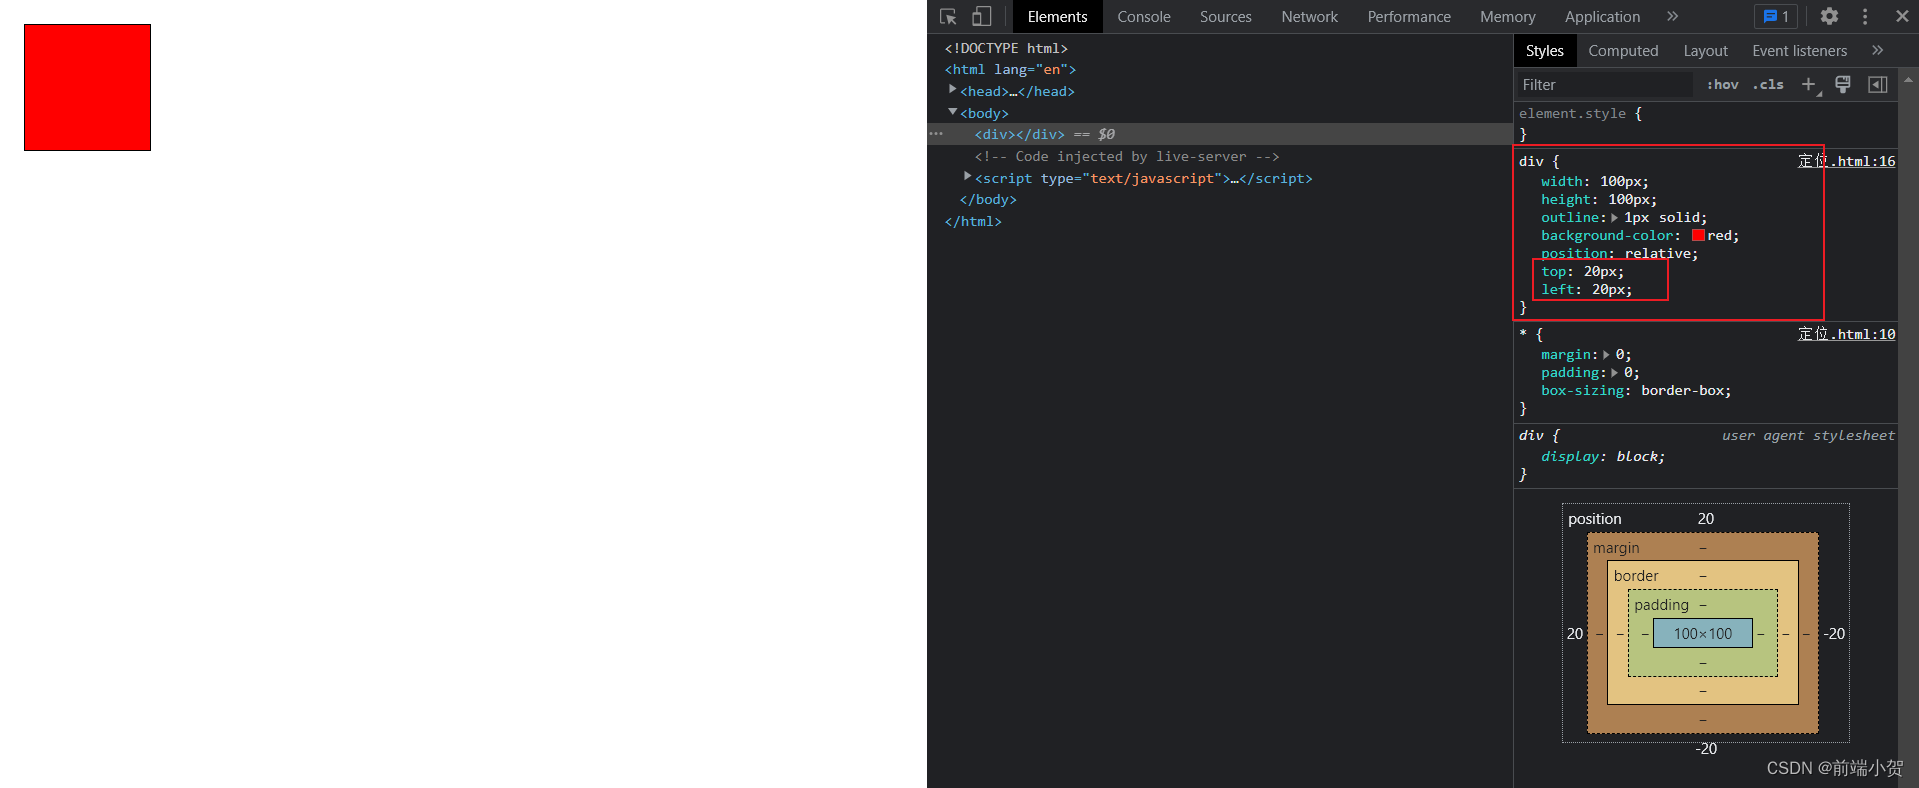Show more Styles sidebar tabs chevron
The image size is (1919, 788).
(1877, 50)
